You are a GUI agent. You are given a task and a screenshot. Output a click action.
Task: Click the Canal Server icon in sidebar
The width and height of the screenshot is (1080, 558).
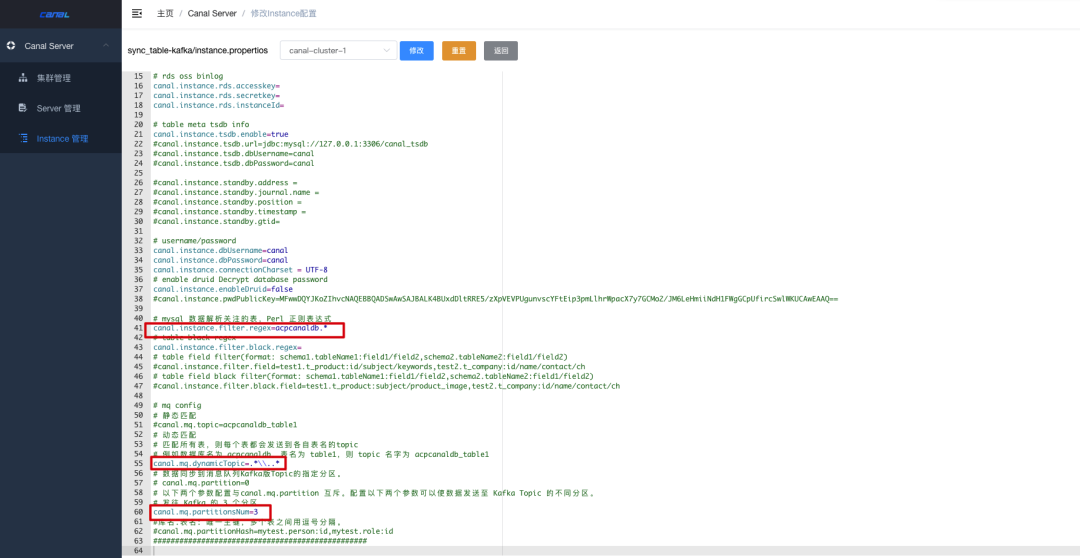(x=10, y=45)
